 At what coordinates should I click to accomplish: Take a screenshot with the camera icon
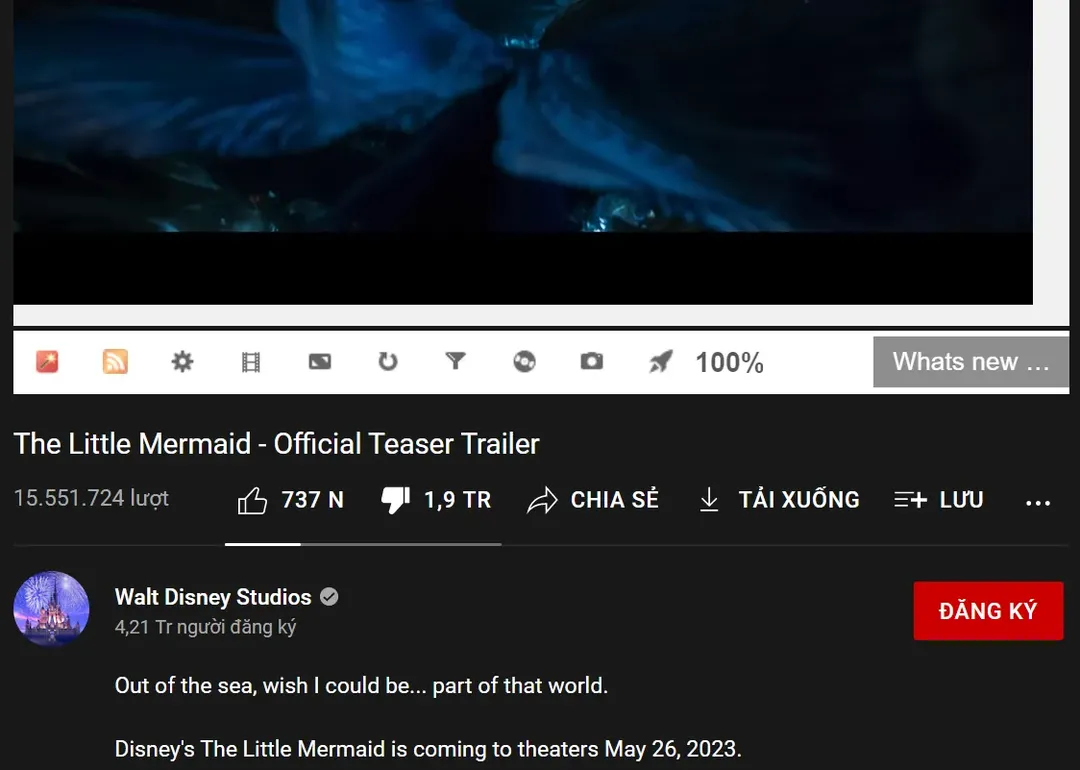pyautogui.click(x=591, y=362)
